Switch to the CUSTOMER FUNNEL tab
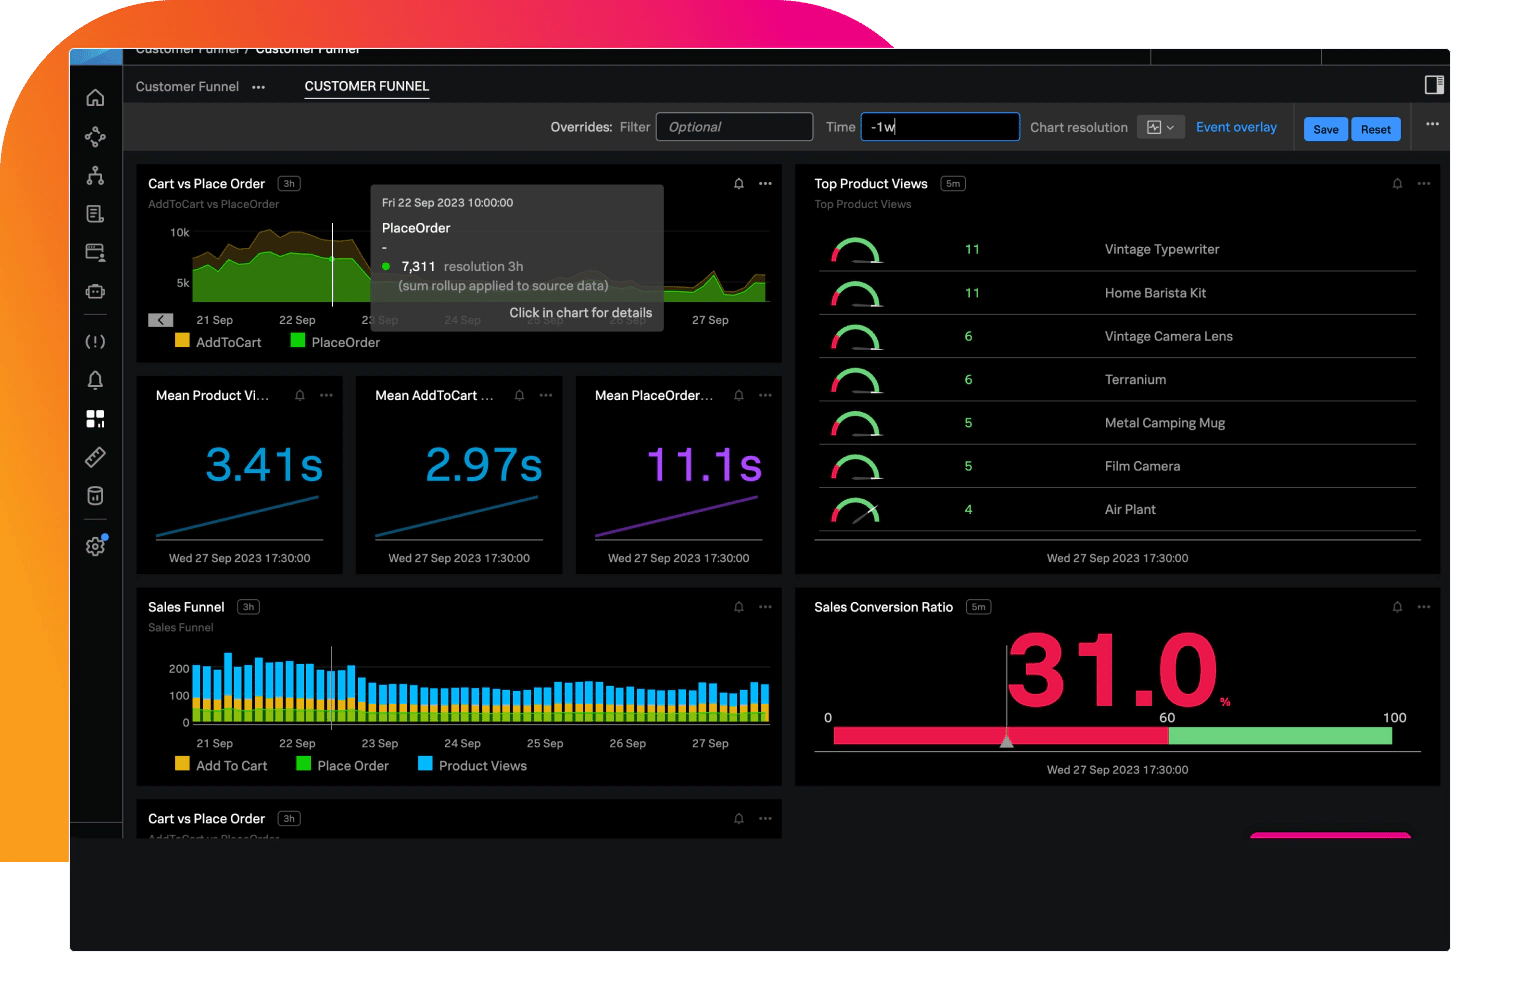1520x1000 pixels. click(366, 87)
